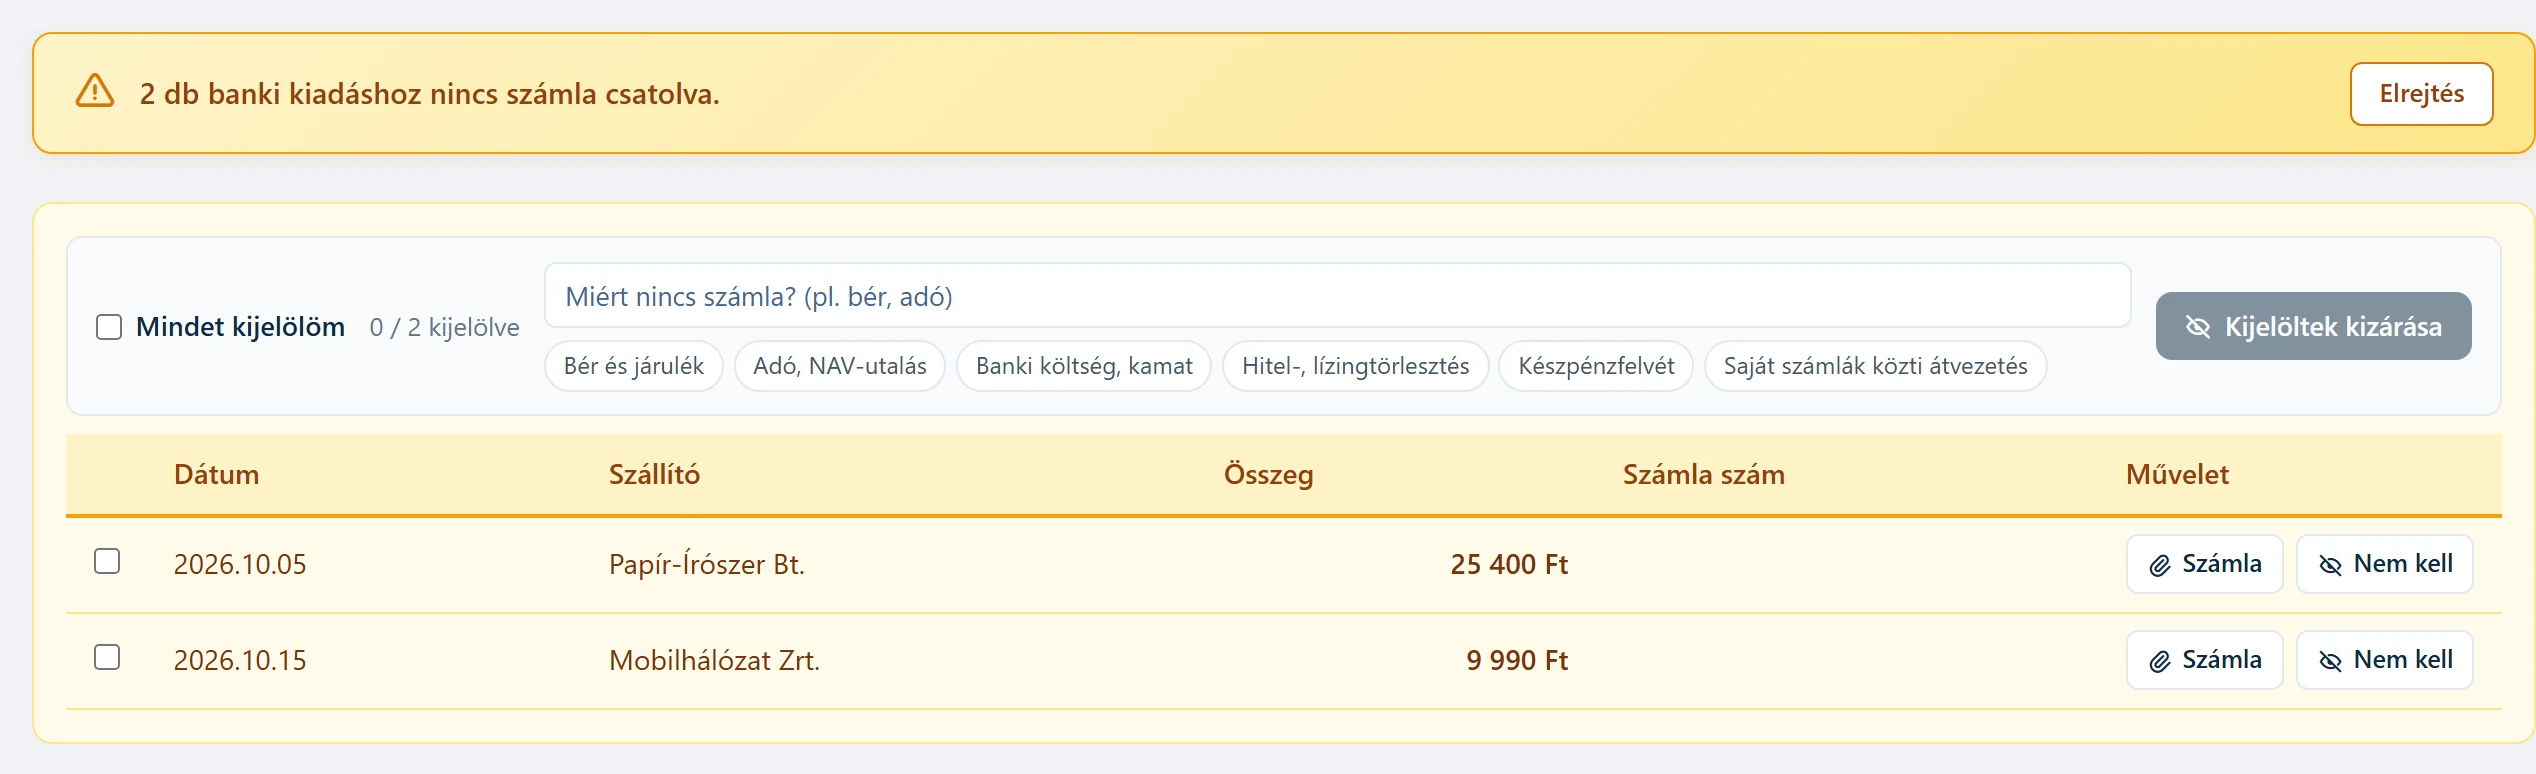The height and width of the screenshot is (774, 2536).
Task: Focus the Miért nincs számla? reason field
Action: tap(1338, 296)
